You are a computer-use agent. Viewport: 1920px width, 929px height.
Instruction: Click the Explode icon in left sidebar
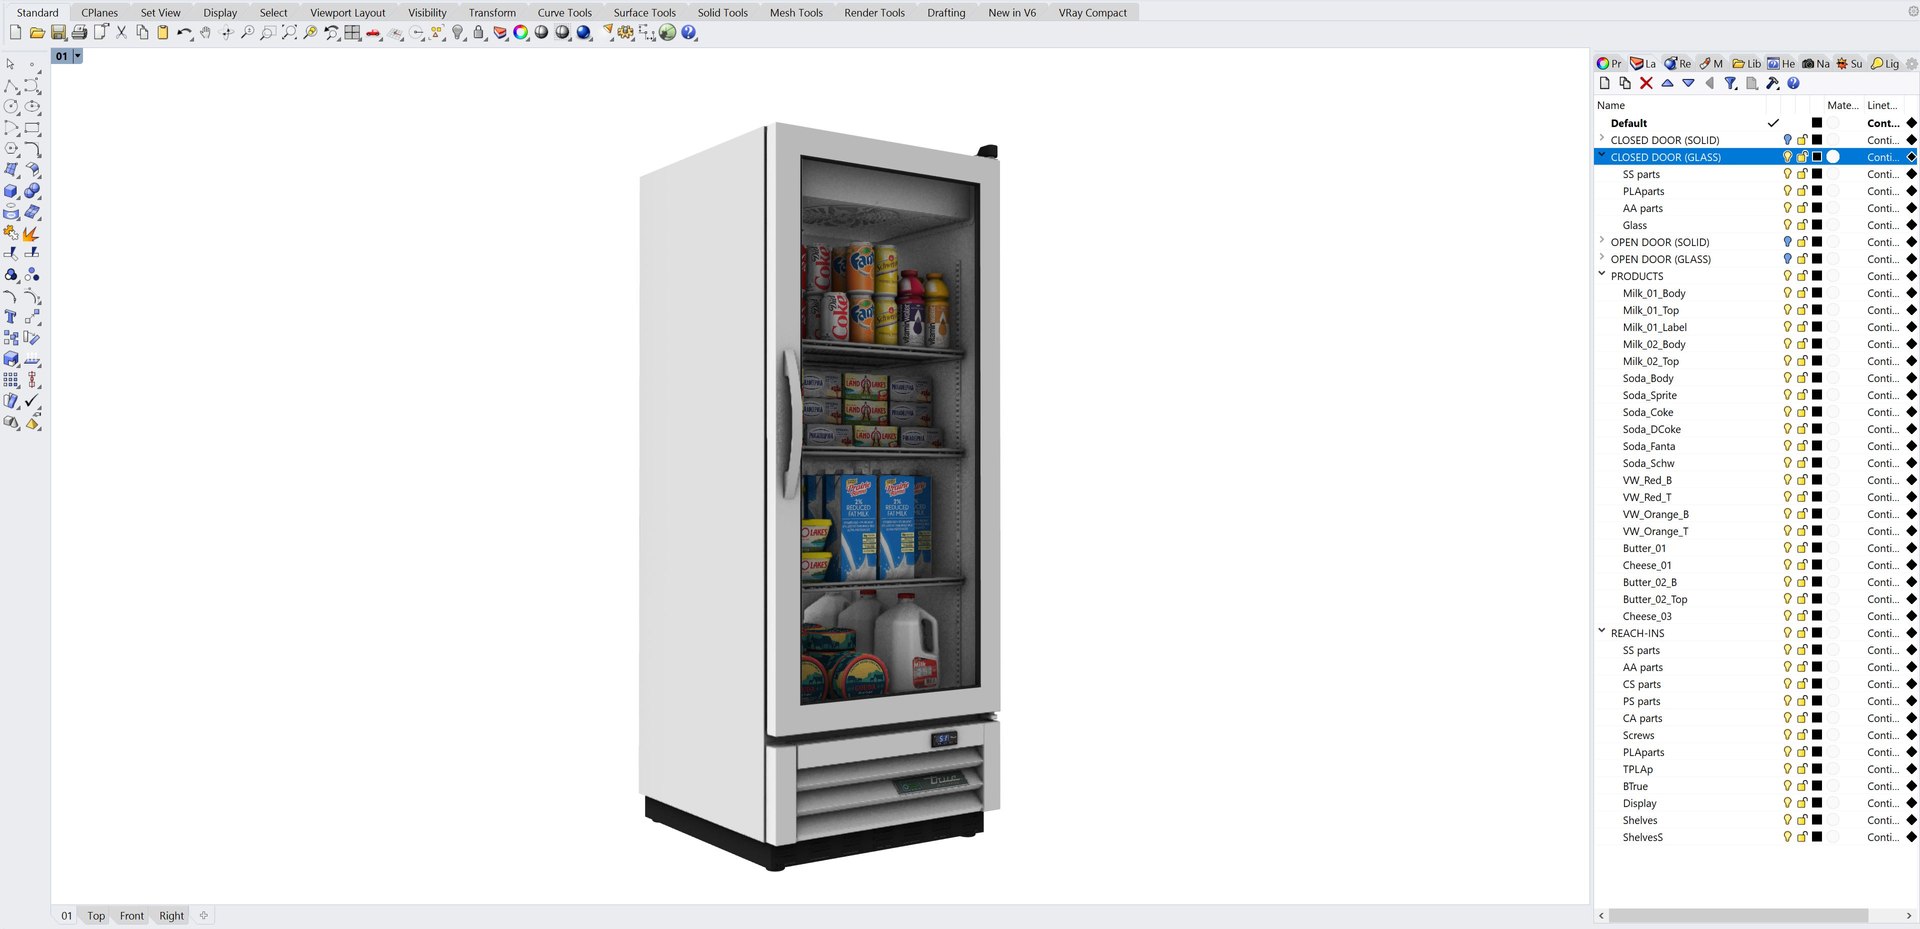(32, 233)
